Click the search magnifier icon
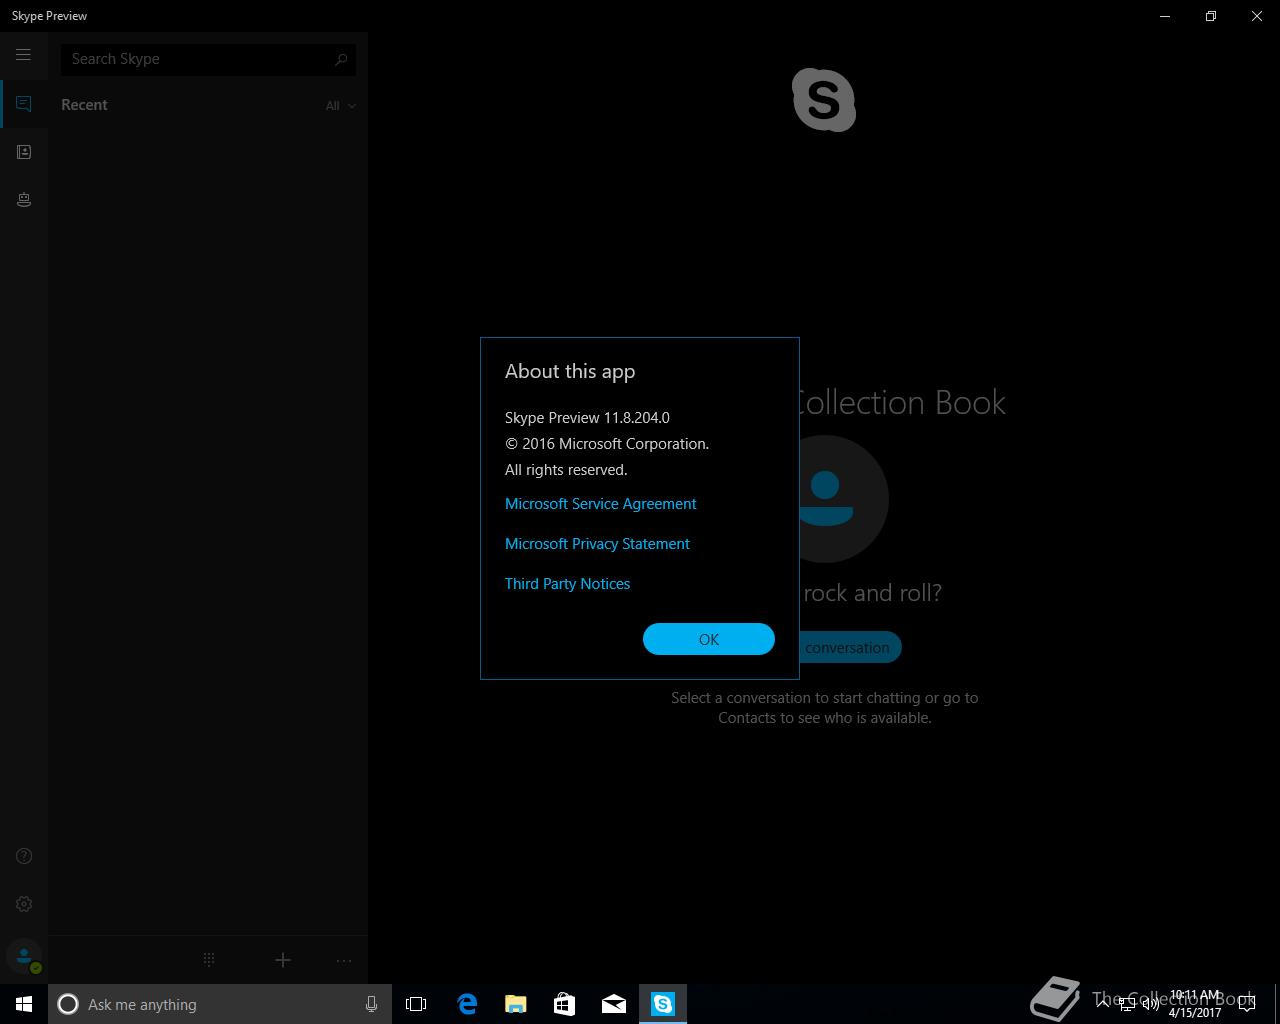The width and height of the screenshot is (1280, 1024). [x=341, y=59]
